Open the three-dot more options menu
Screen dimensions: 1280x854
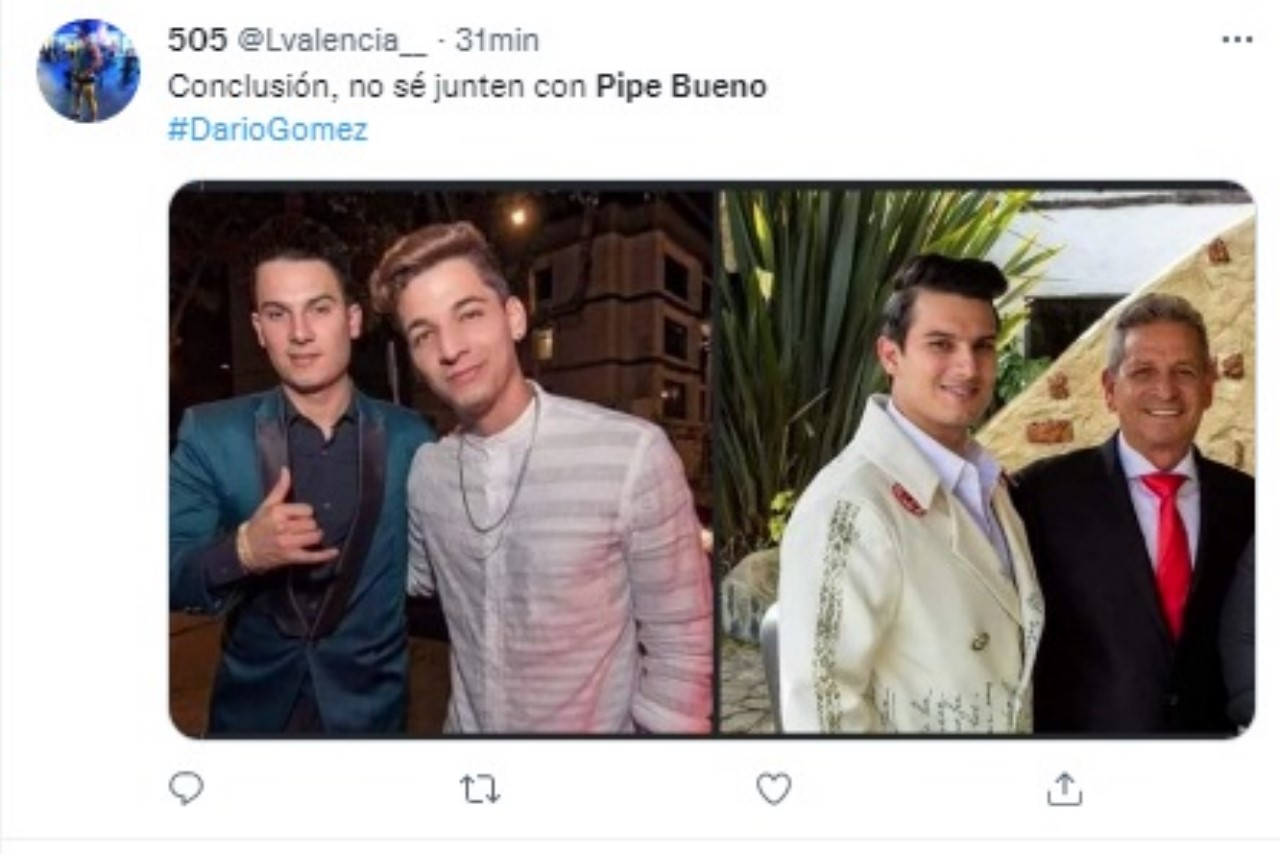pyautogui.click(x=1237, y=40)
